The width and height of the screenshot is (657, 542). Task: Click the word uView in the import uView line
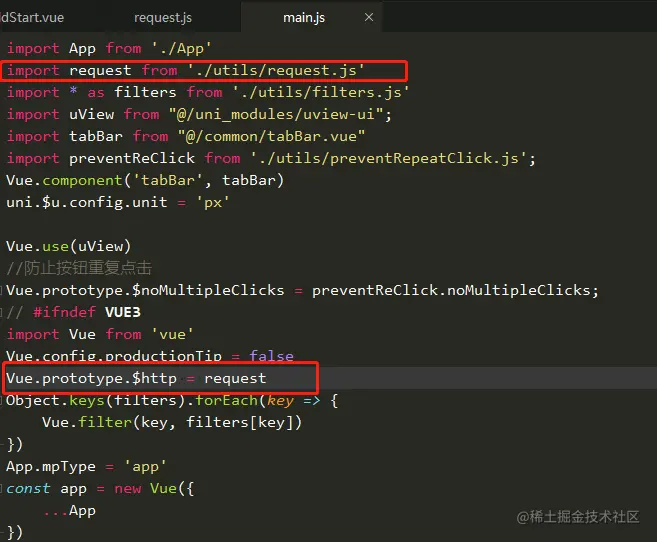click(x=91, y=114)
